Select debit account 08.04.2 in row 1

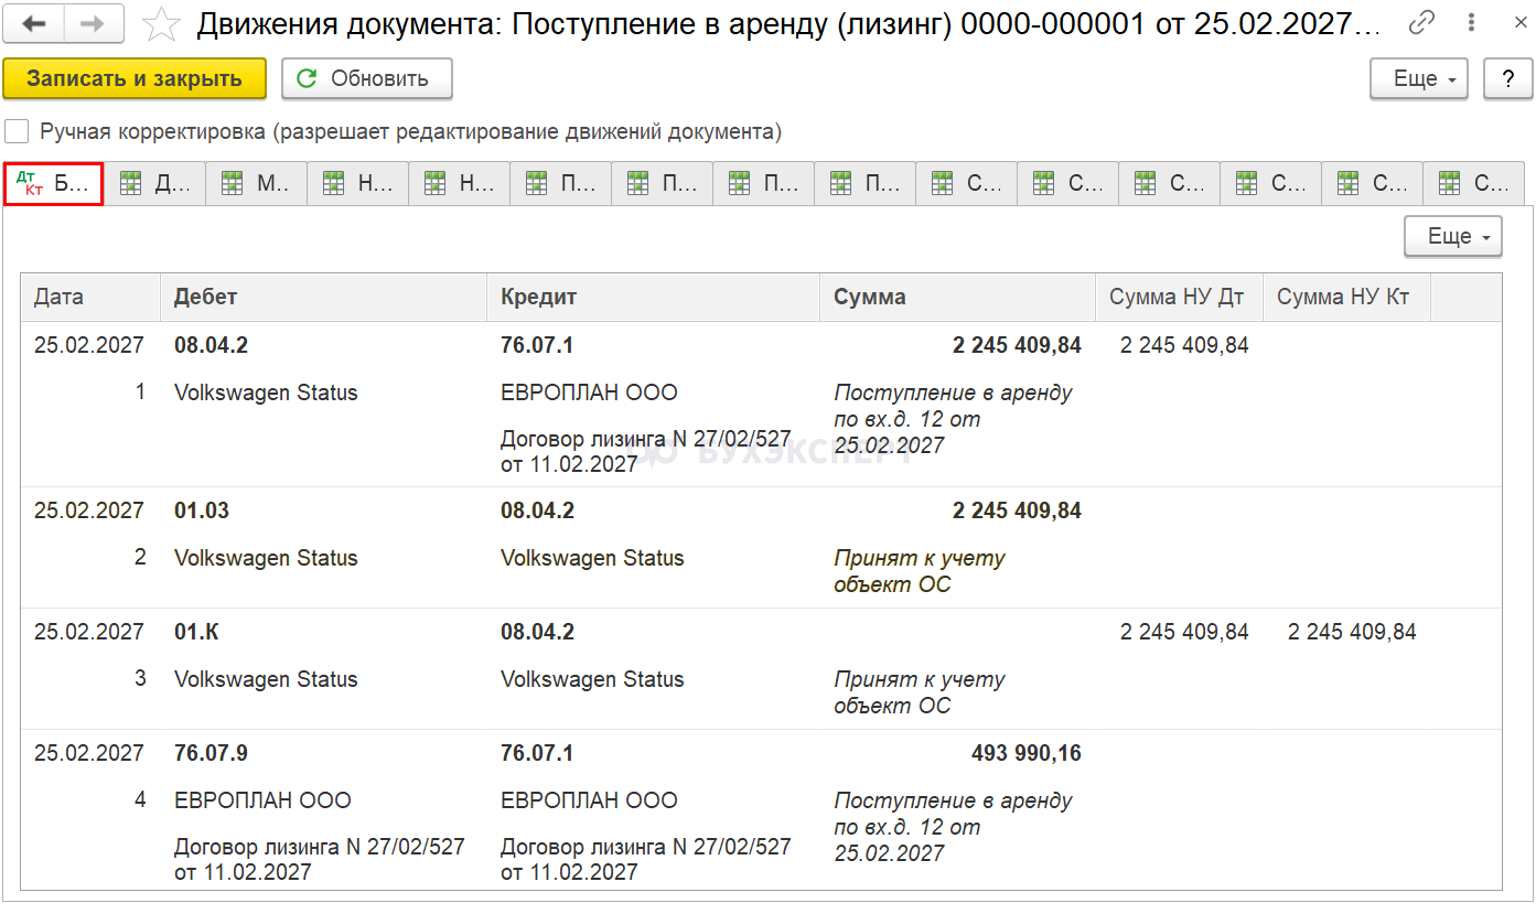(211, 345)
